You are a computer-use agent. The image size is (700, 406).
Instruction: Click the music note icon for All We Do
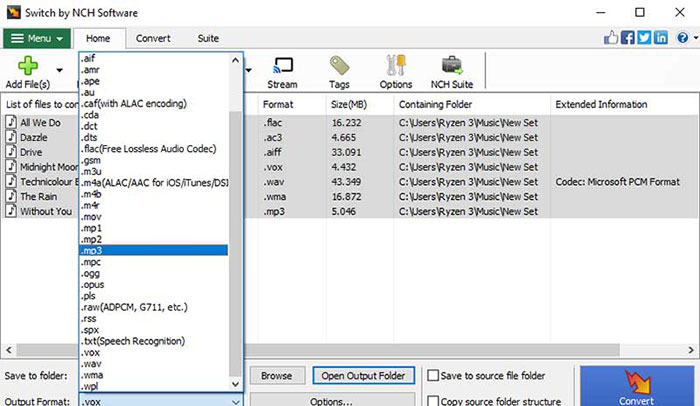(11, 122)
